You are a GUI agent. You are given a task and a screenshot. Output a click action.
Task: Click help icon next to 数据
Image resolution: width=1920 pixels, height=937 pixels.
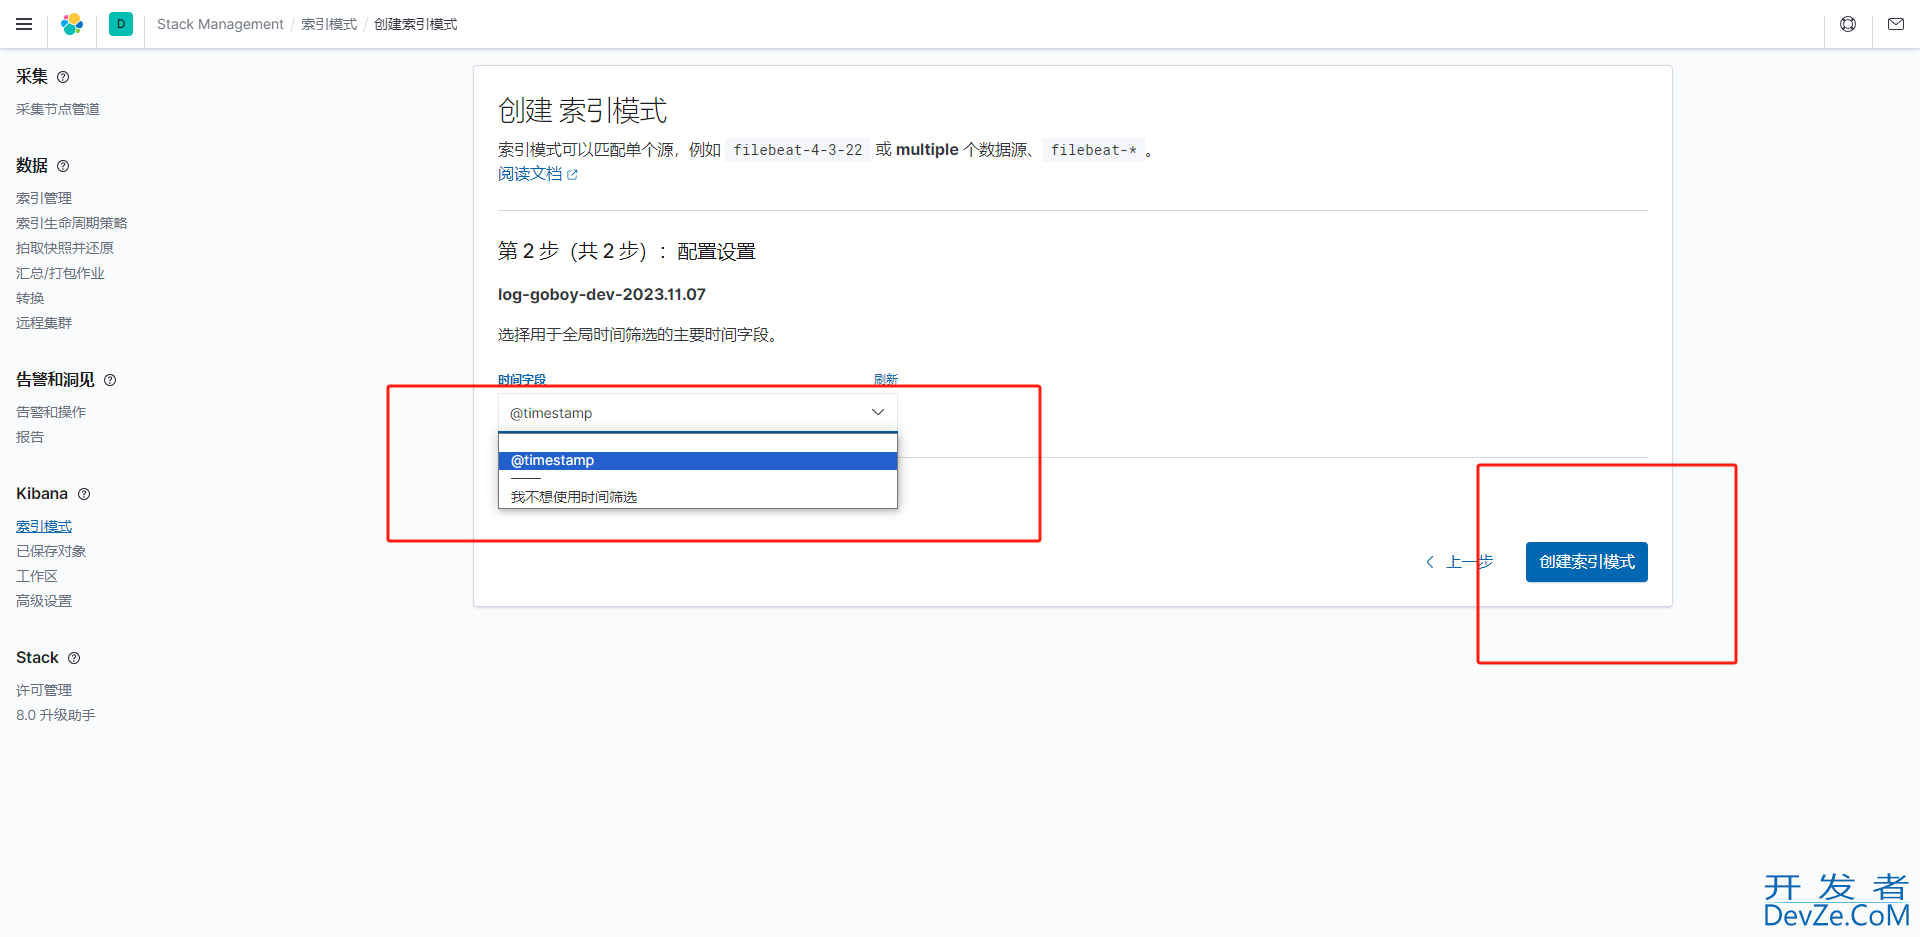click(x=63, y=166)
